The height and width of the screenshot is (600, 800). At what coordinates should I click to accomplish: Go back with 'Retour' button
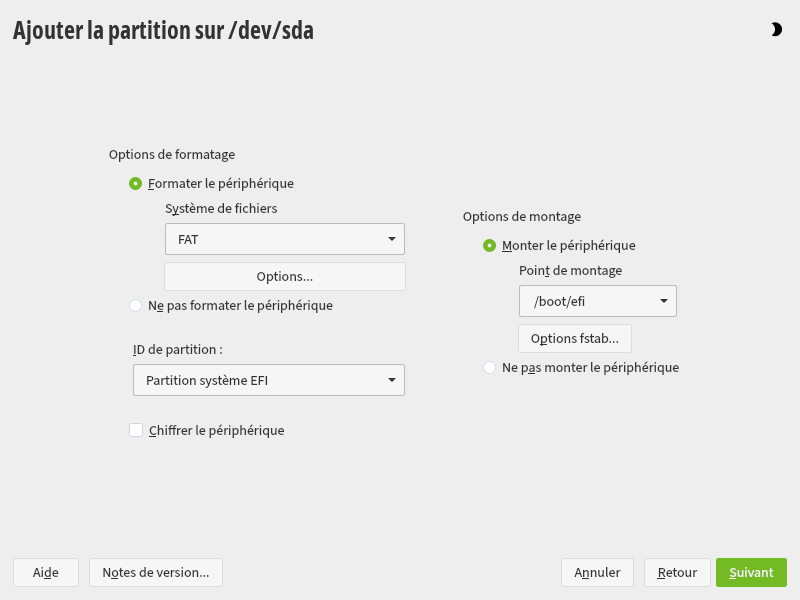(677, 573)
